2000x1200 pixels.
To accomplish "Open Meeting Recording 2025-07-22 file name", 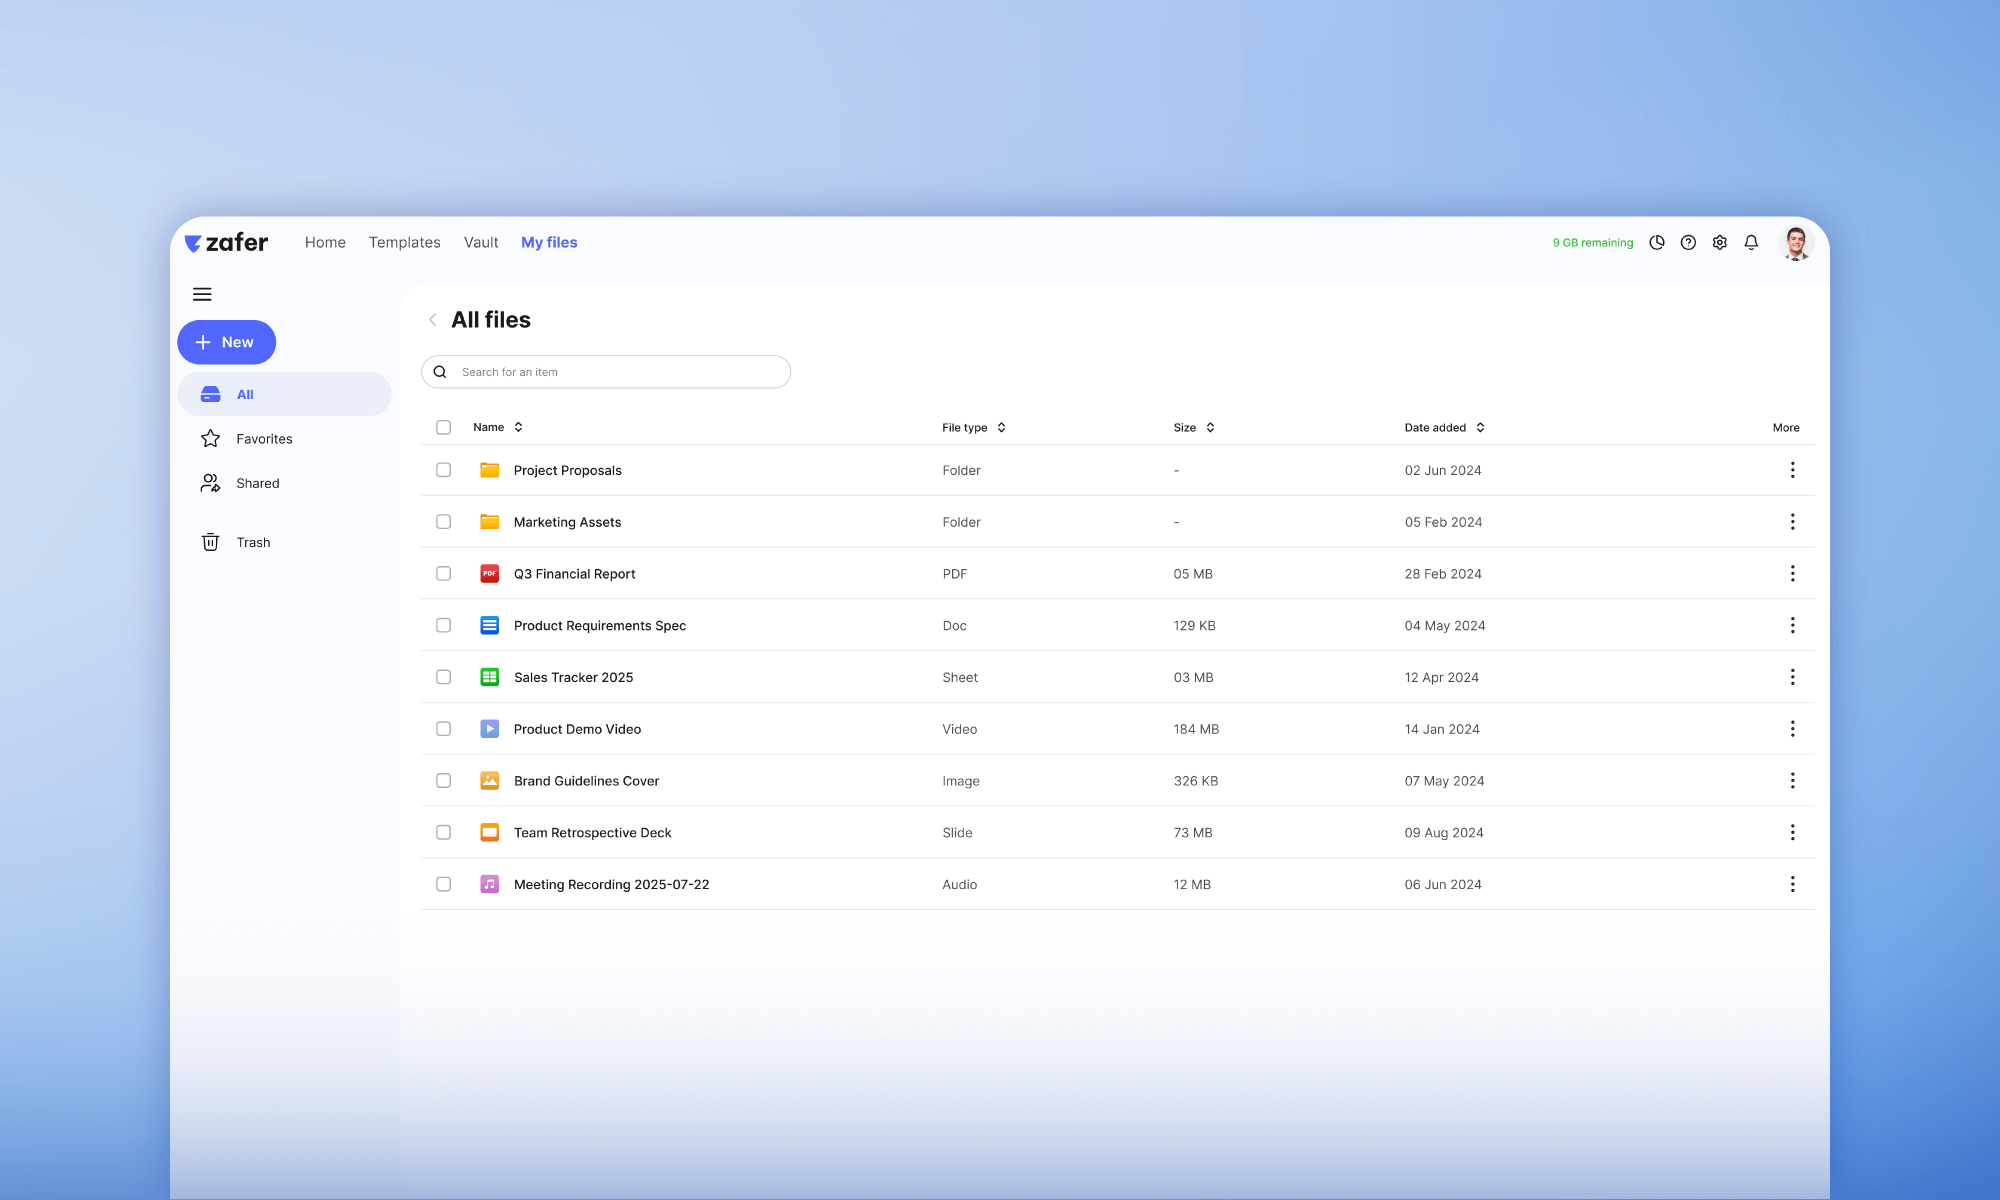I will tap(611, 884).
